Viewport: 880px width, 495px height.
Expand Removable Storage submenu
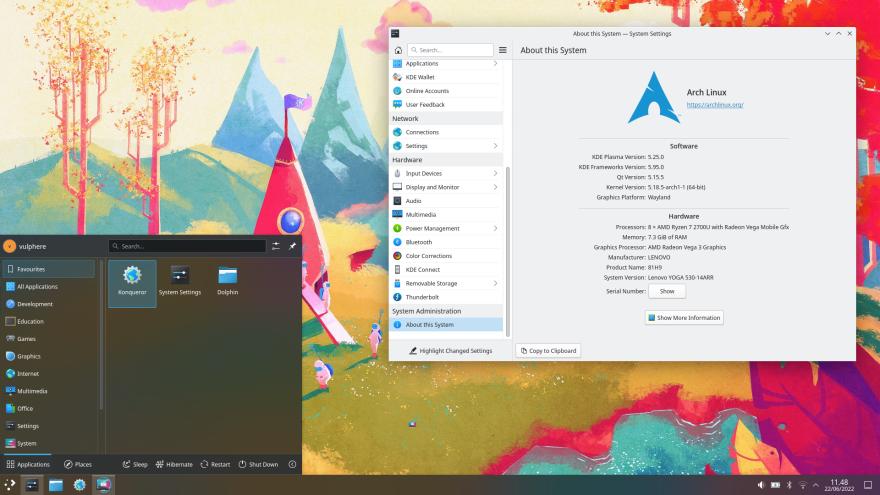click(495, 283)
